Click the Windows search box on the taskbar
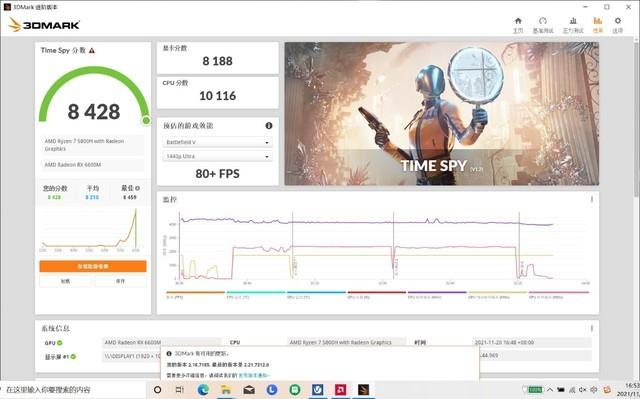The width and height of the screenshot is (640, 399). 73,390
